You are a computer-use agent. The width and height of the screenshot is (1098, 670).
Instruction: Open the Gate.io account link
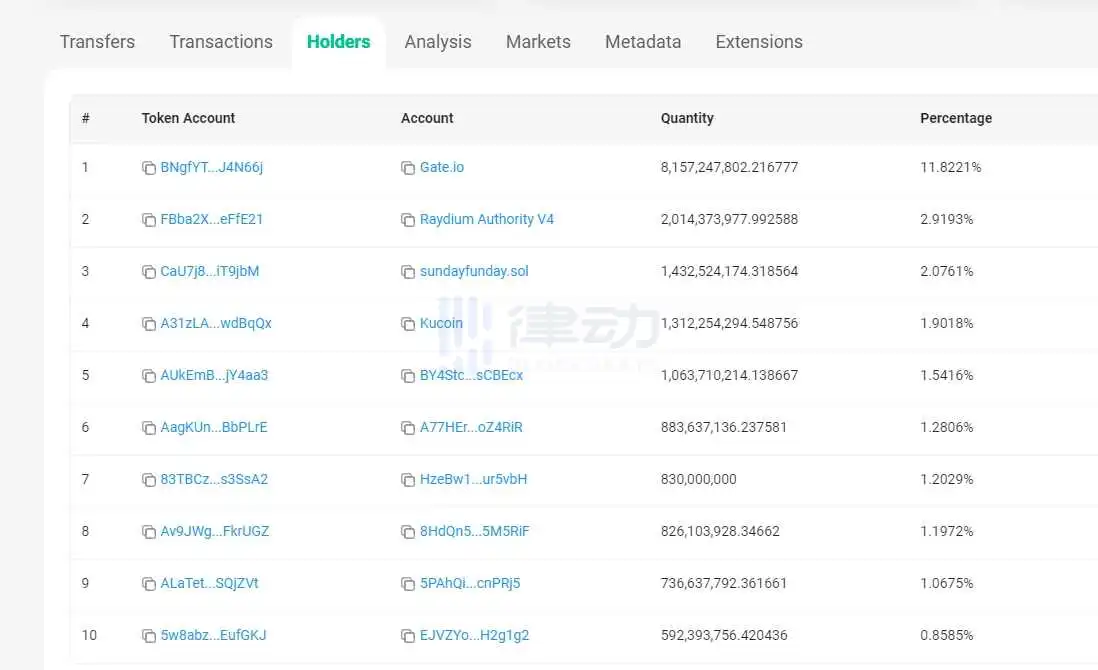coord(442,167)
